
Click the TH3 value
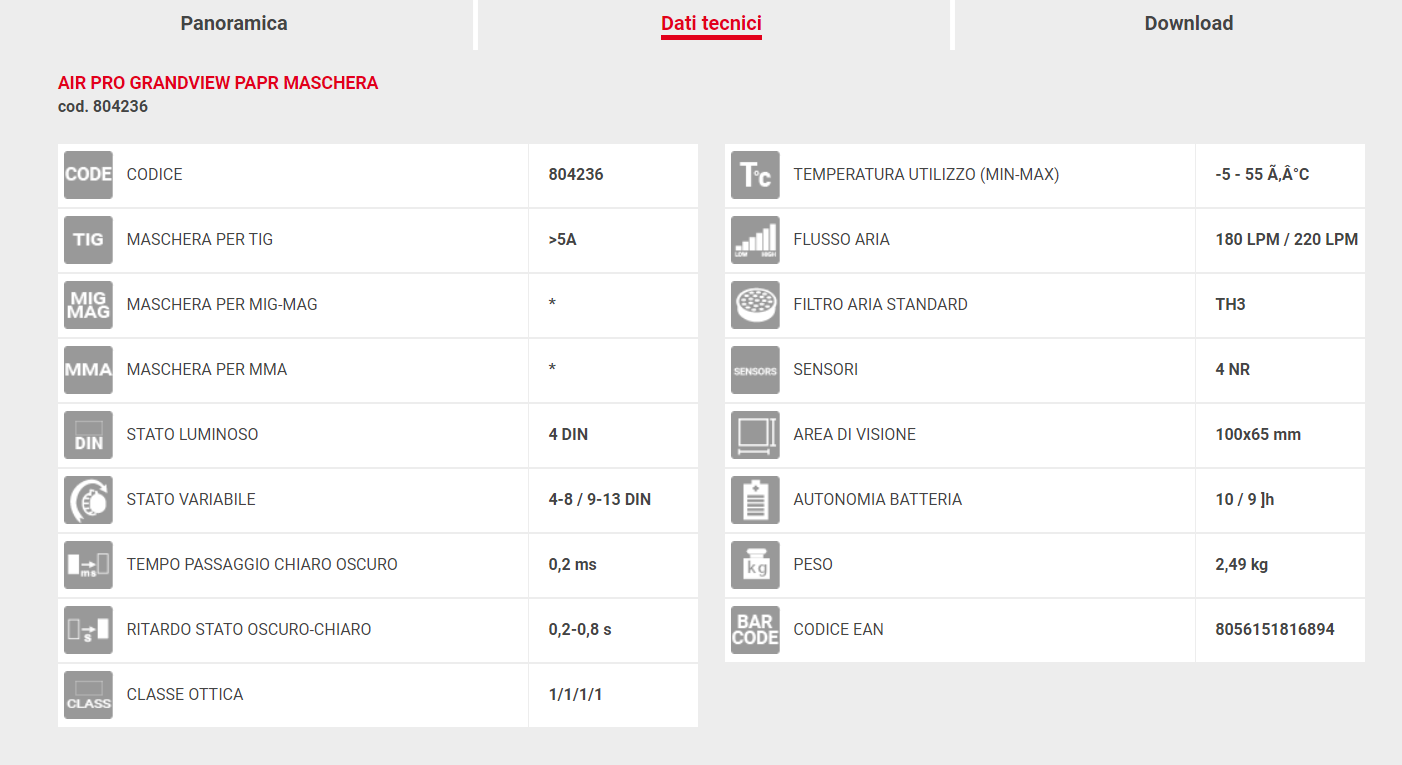(1231, 305)
